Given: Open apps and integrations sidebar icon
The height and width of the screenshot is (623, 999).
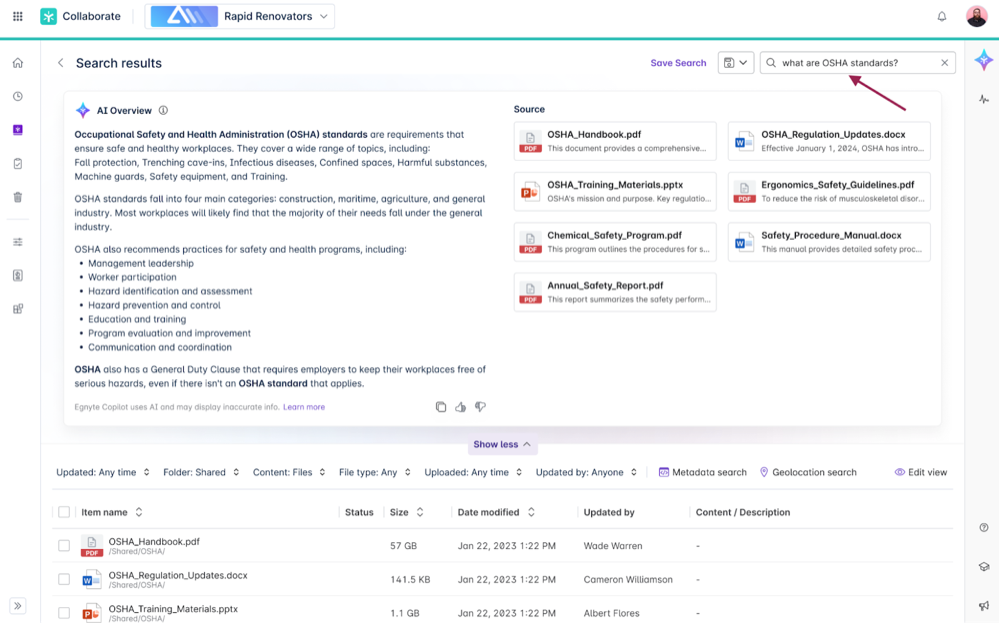Looking at the screenshot, I should (18, 309).
